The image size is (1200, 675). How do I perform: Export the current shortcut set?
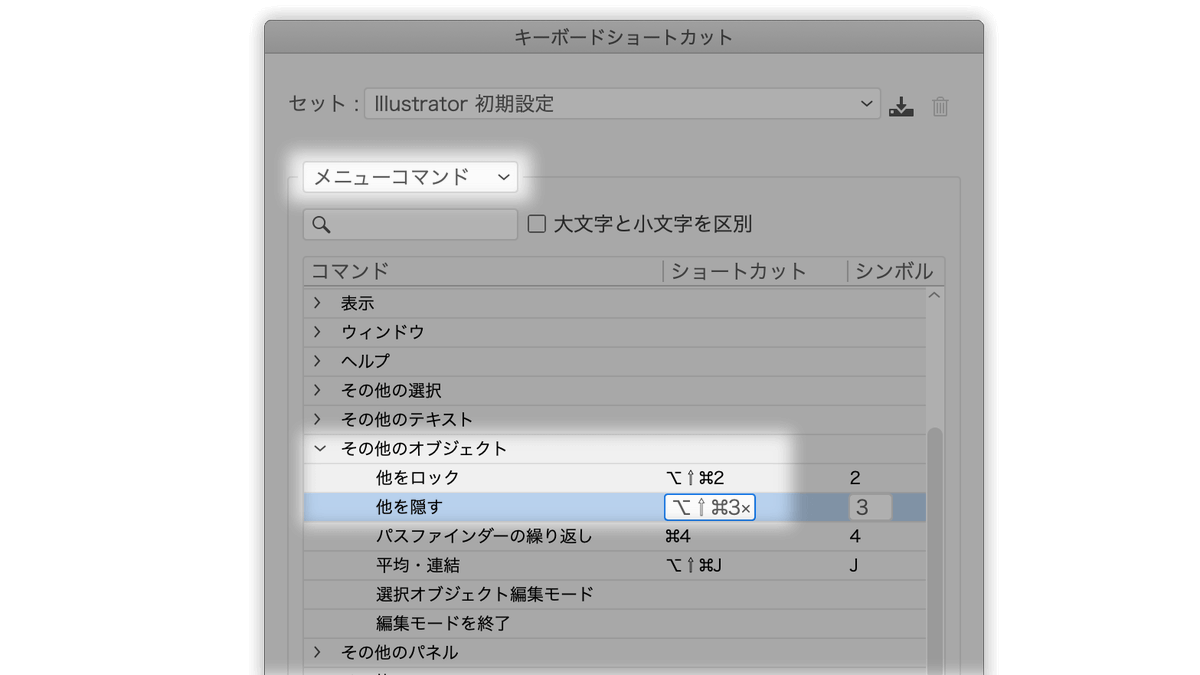(x=901, y=104)
